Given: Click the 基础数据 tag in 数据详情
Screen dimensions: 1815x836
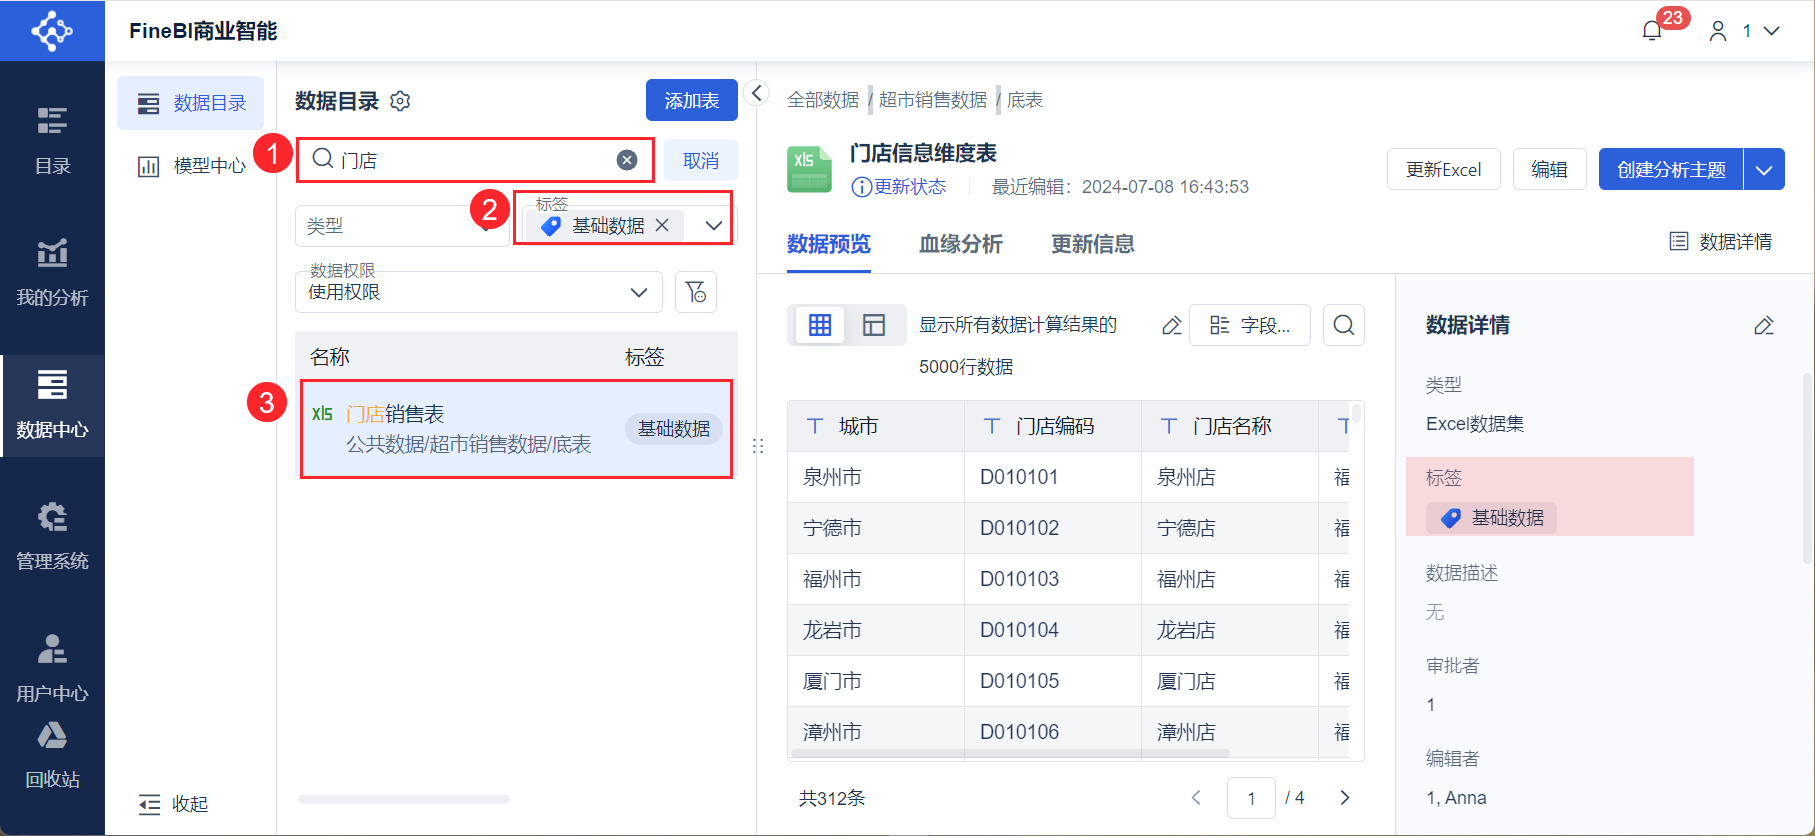Looking at the screenshot, I should pos(1491,518).
